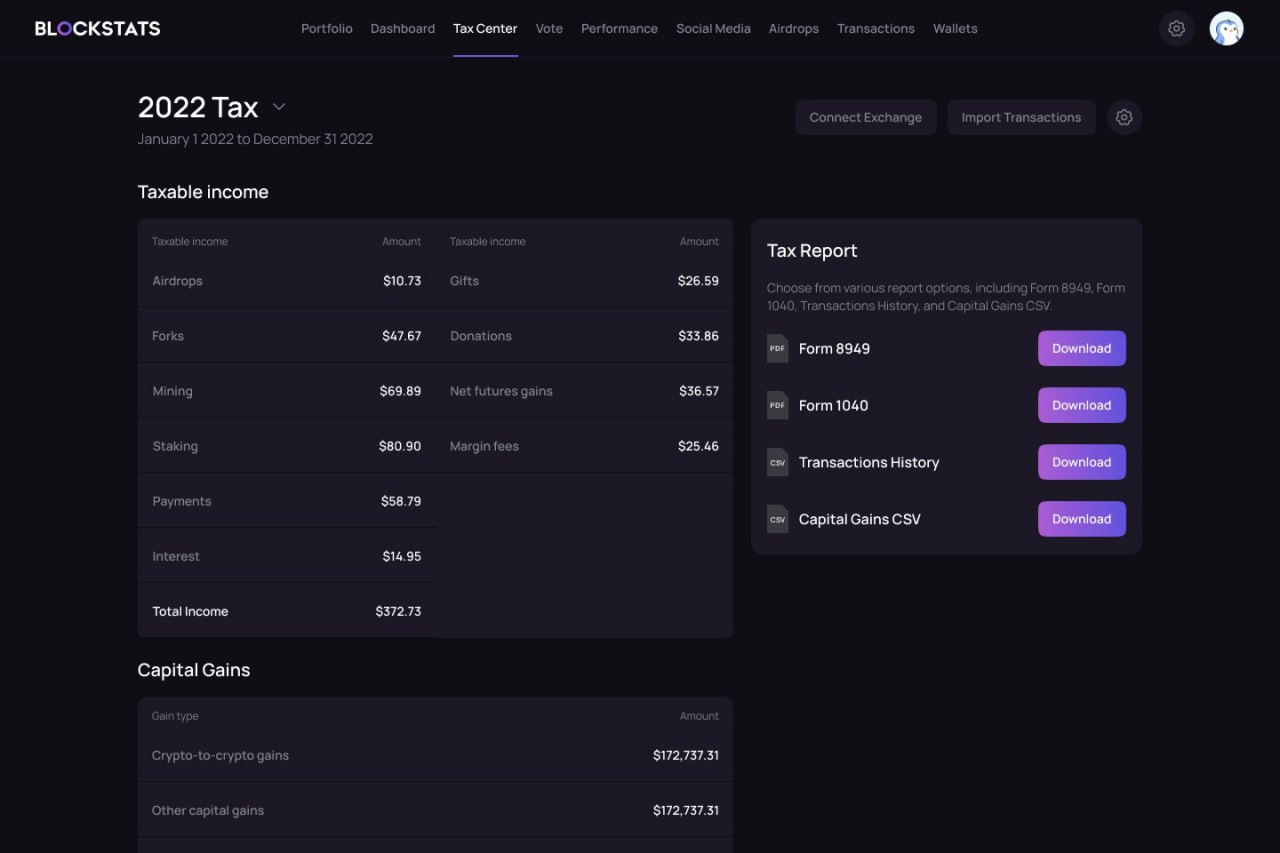1280x853 pixels.
Task: Open the Wallets tab
Action: (955, 28)
